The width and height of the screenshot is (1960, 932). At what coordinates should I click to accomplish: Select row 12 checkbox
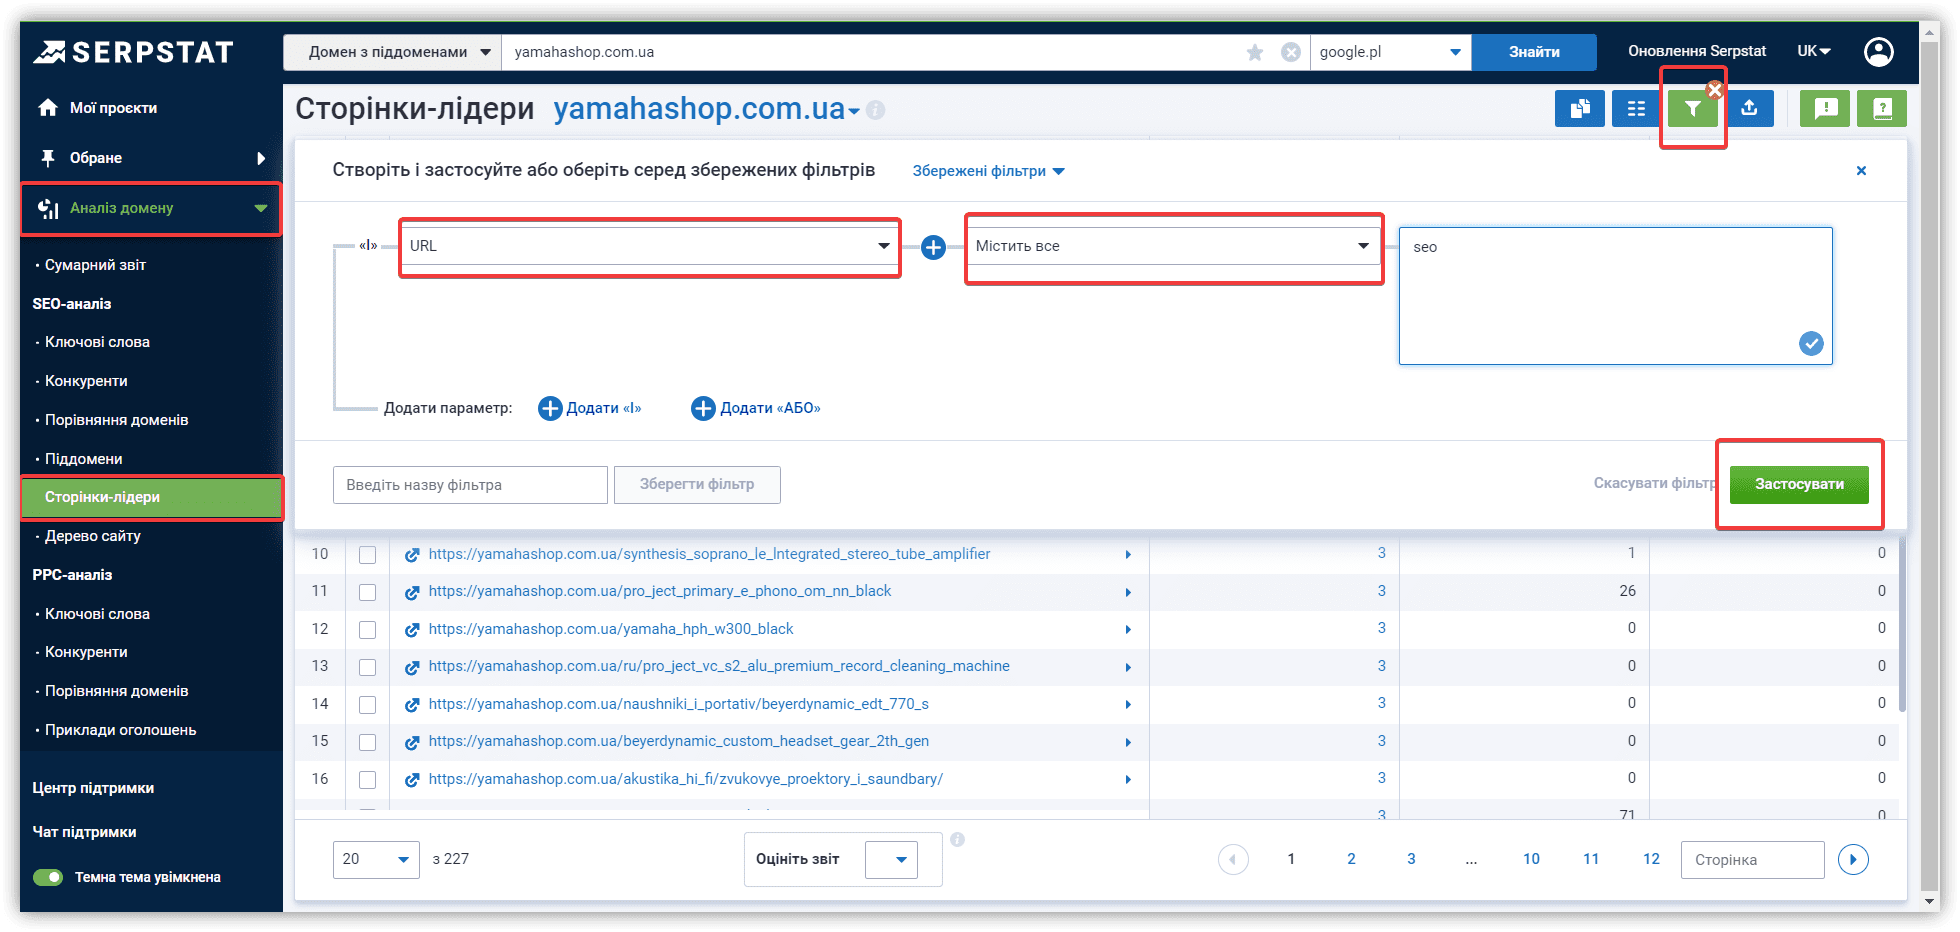(368, 630)
